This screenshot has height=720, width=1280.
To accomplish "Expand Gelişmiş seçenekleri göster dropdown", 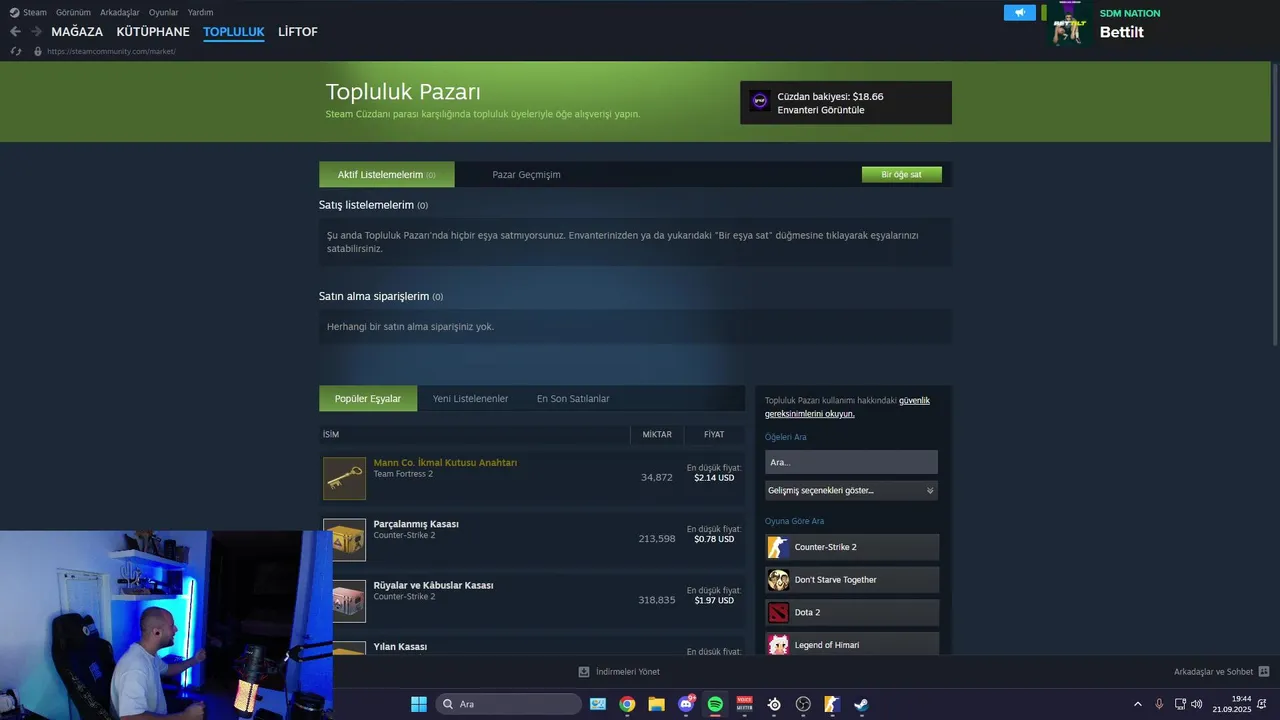I will coord(851,490).
